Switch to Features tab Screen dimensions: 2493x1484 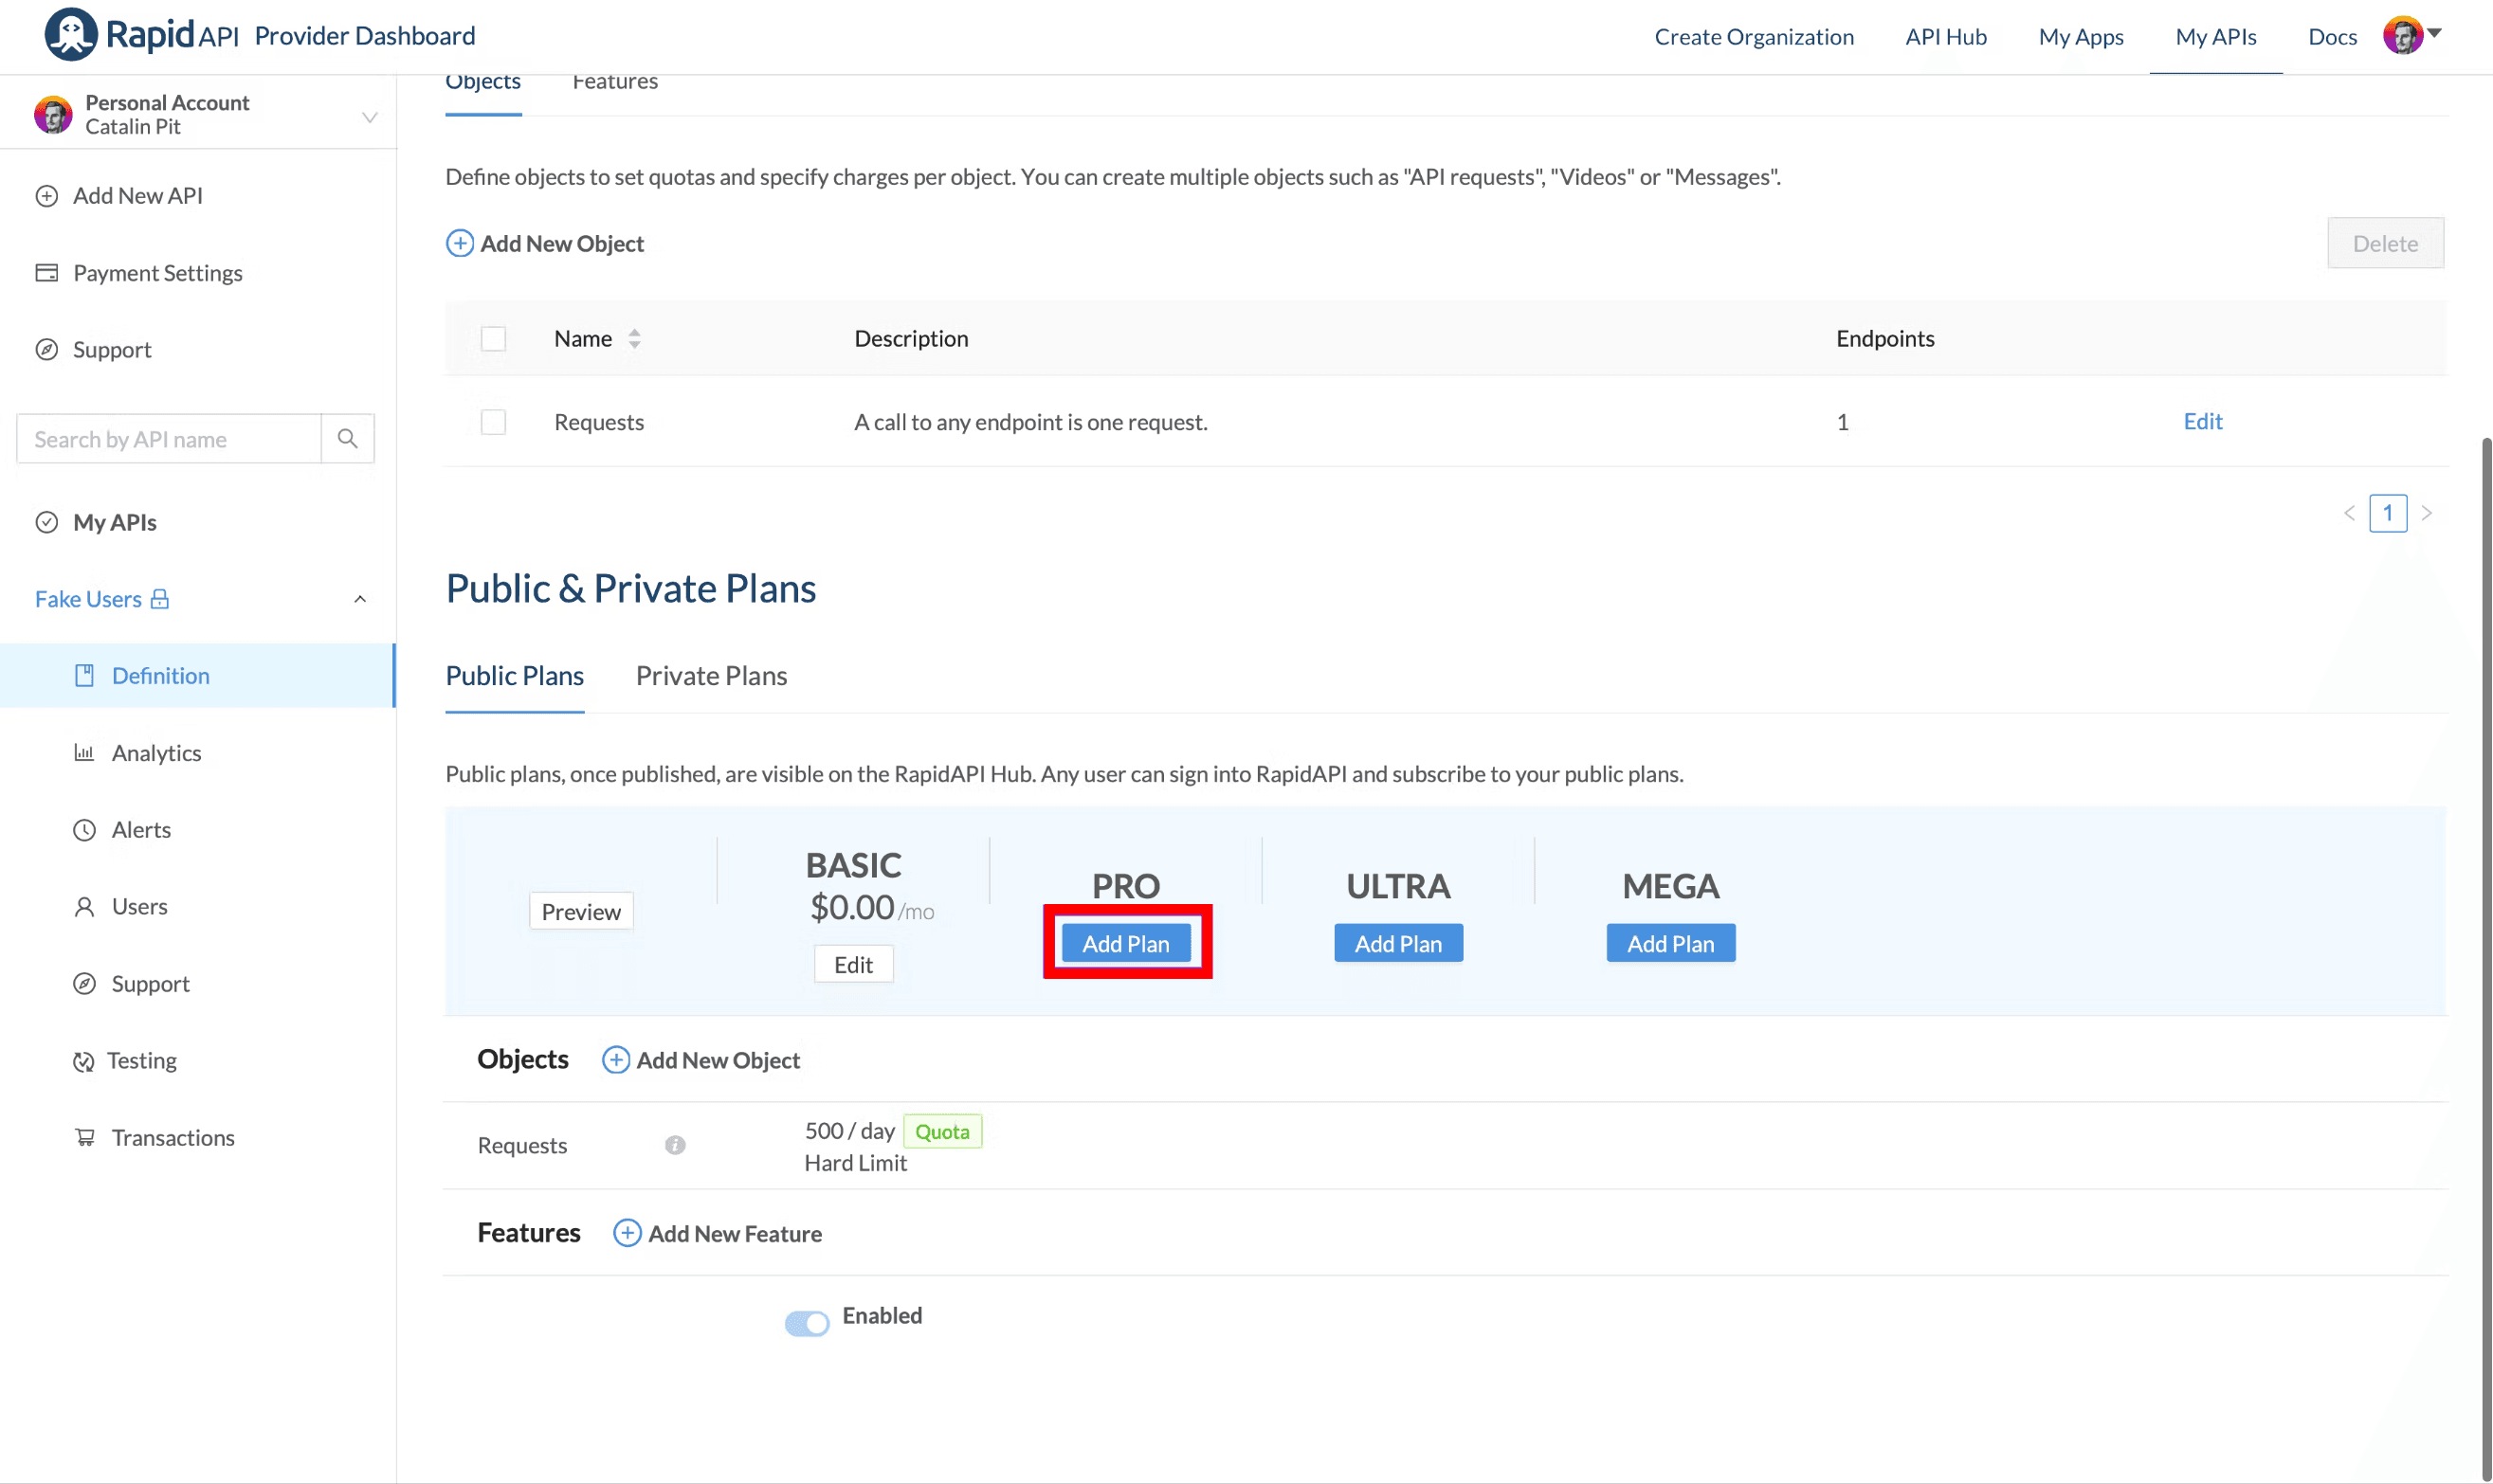click(x=613, y=80)
